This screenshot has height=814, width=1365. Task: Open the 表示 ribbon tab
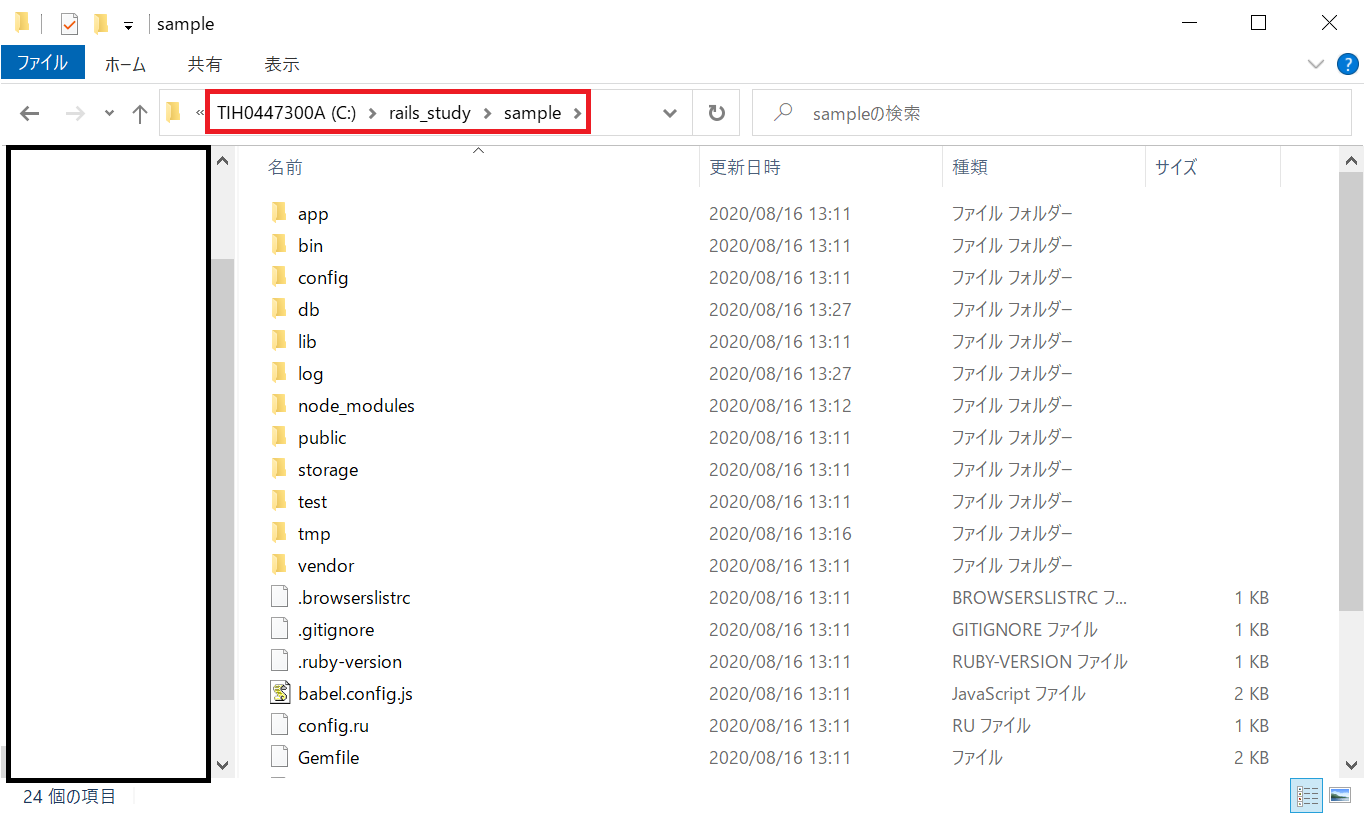point(282,64)
